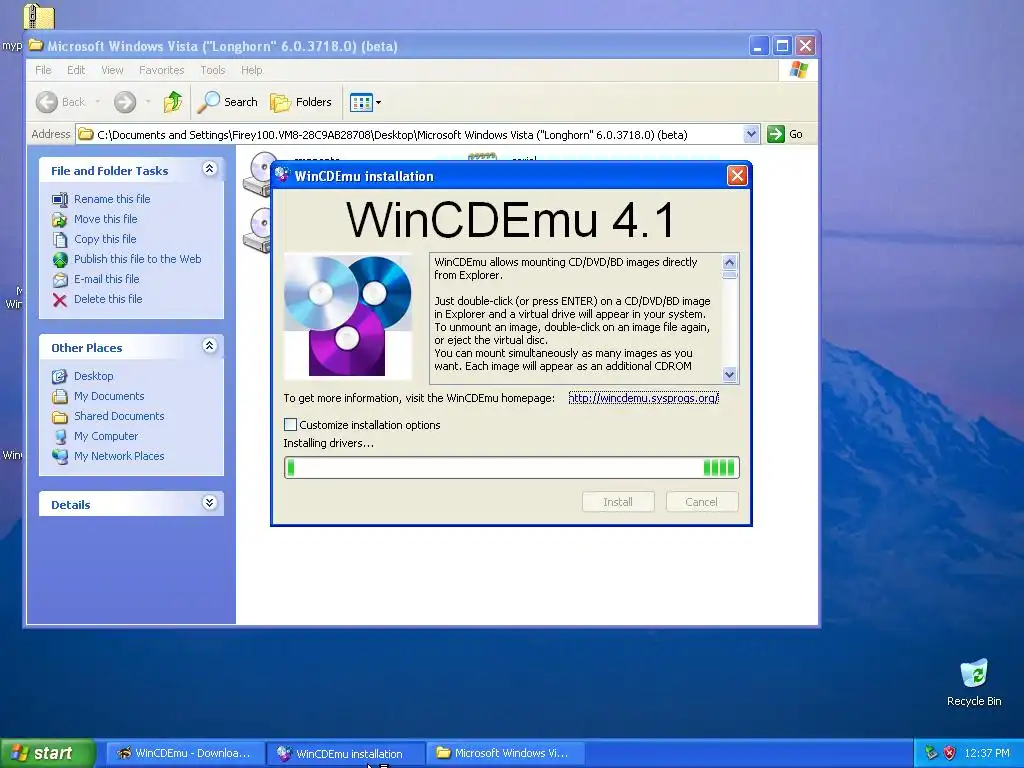1024x768 pixels.
Task: Open the Favorites menu
Action: click(161, 70)
